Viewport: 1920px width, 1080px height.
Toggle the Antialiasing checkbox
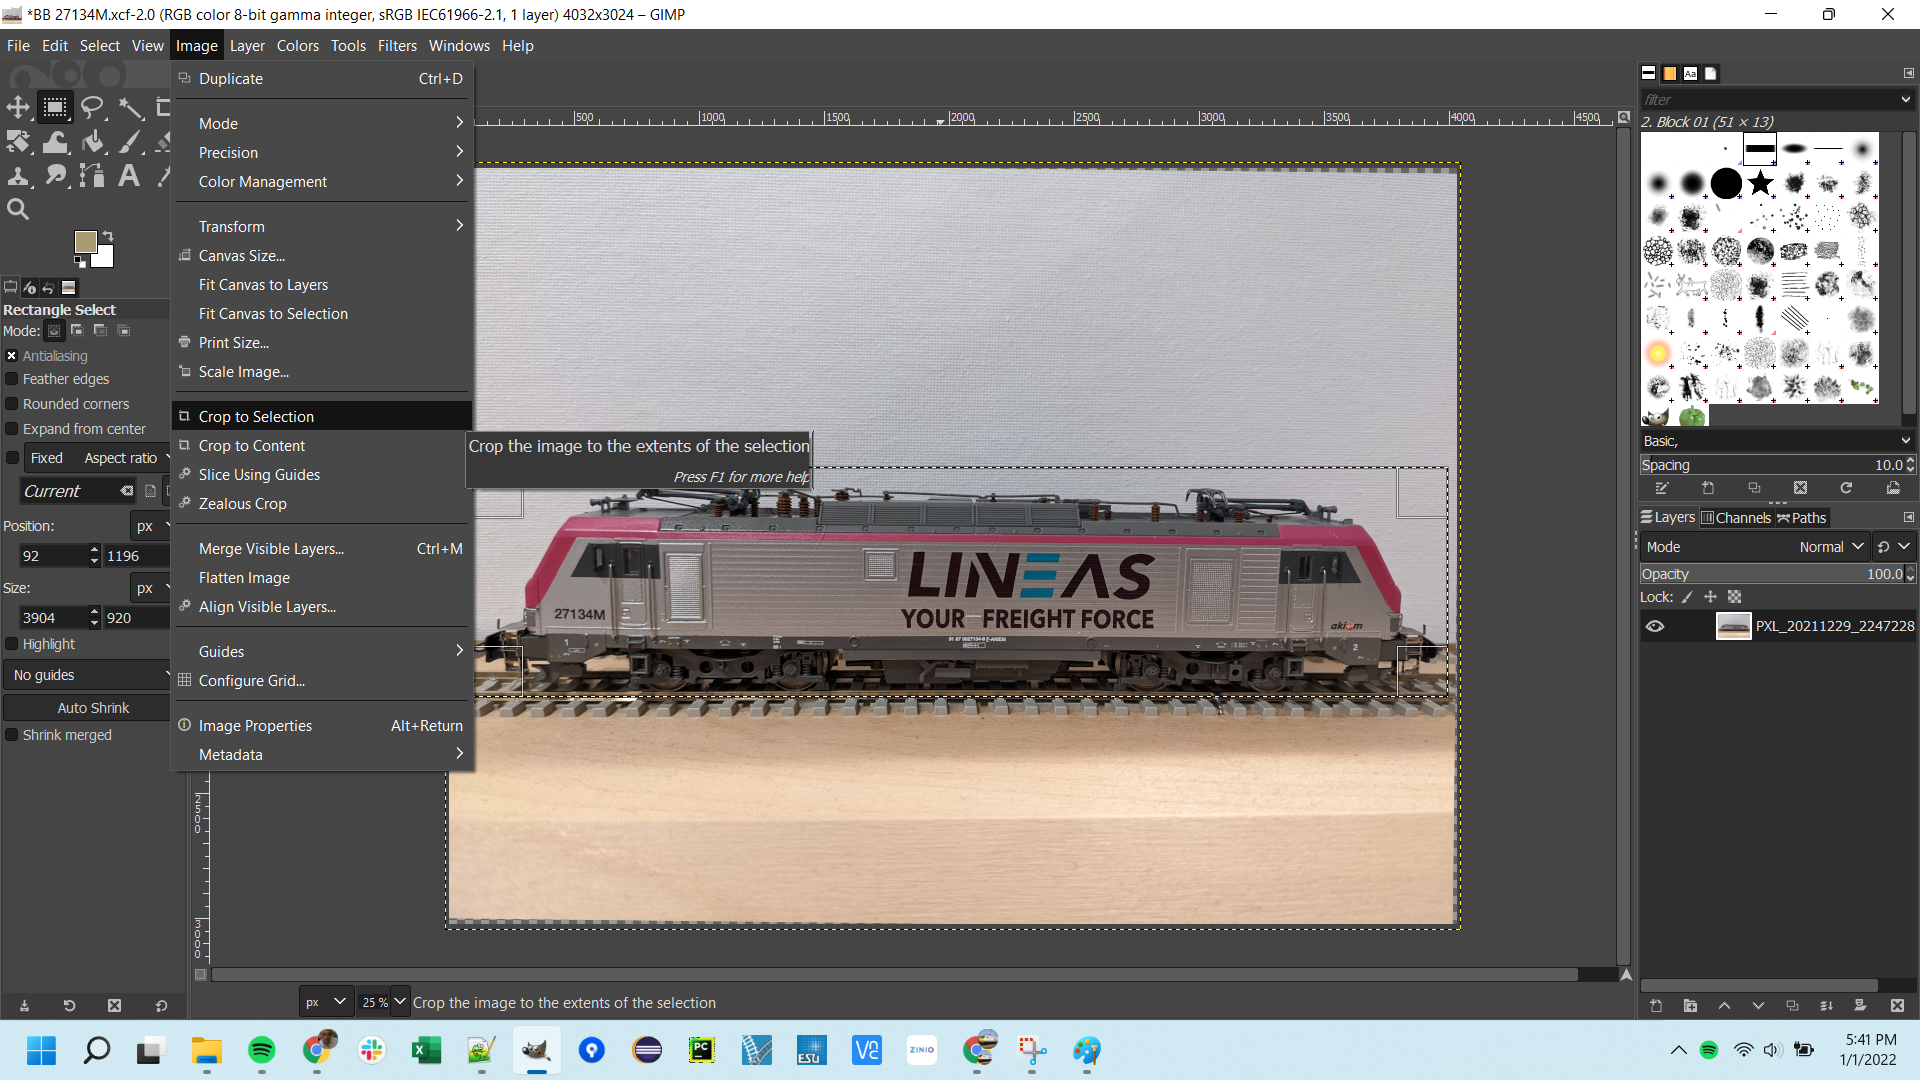point(12,356)
